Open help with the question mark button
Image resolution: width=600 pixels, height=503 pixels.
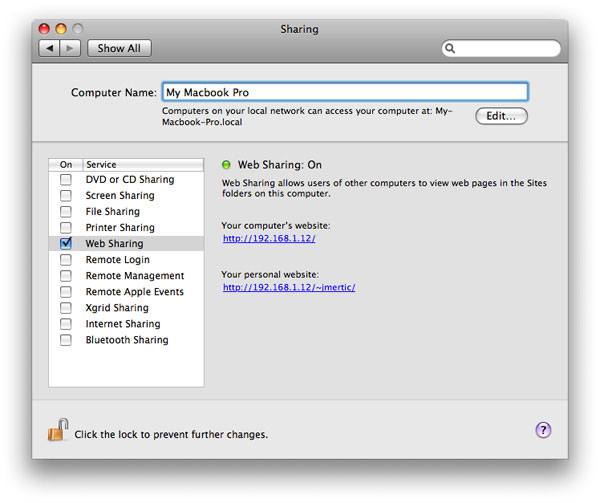tap(543, 430)
